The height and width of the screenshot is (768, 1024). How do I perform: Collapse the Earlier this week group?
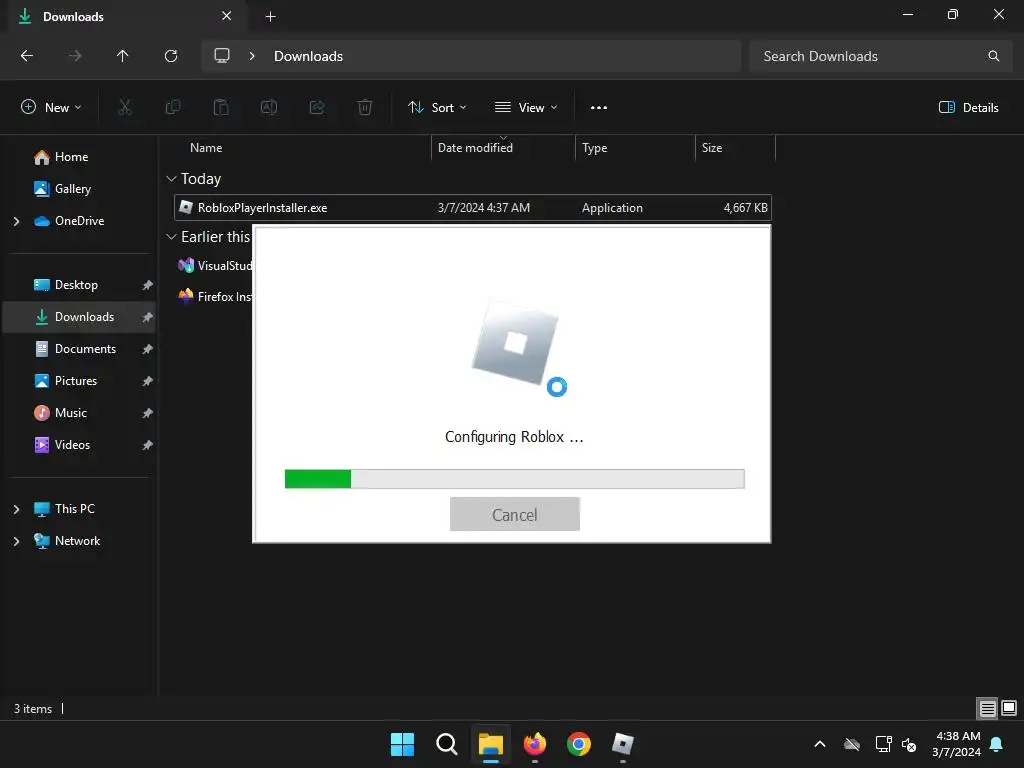coord(172,237)
